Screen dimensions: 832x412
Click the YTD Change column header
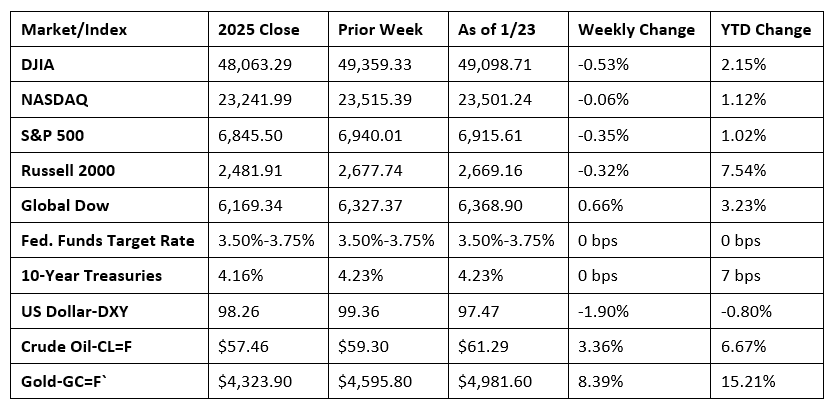pyautogui.click(x=765, y=29)
